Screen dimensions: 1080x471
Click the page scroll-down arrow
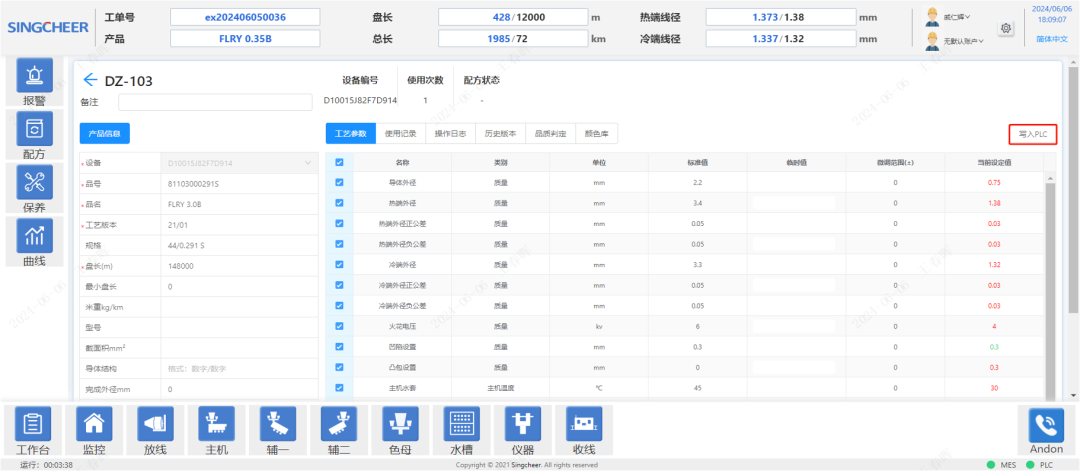point(1073,395)
